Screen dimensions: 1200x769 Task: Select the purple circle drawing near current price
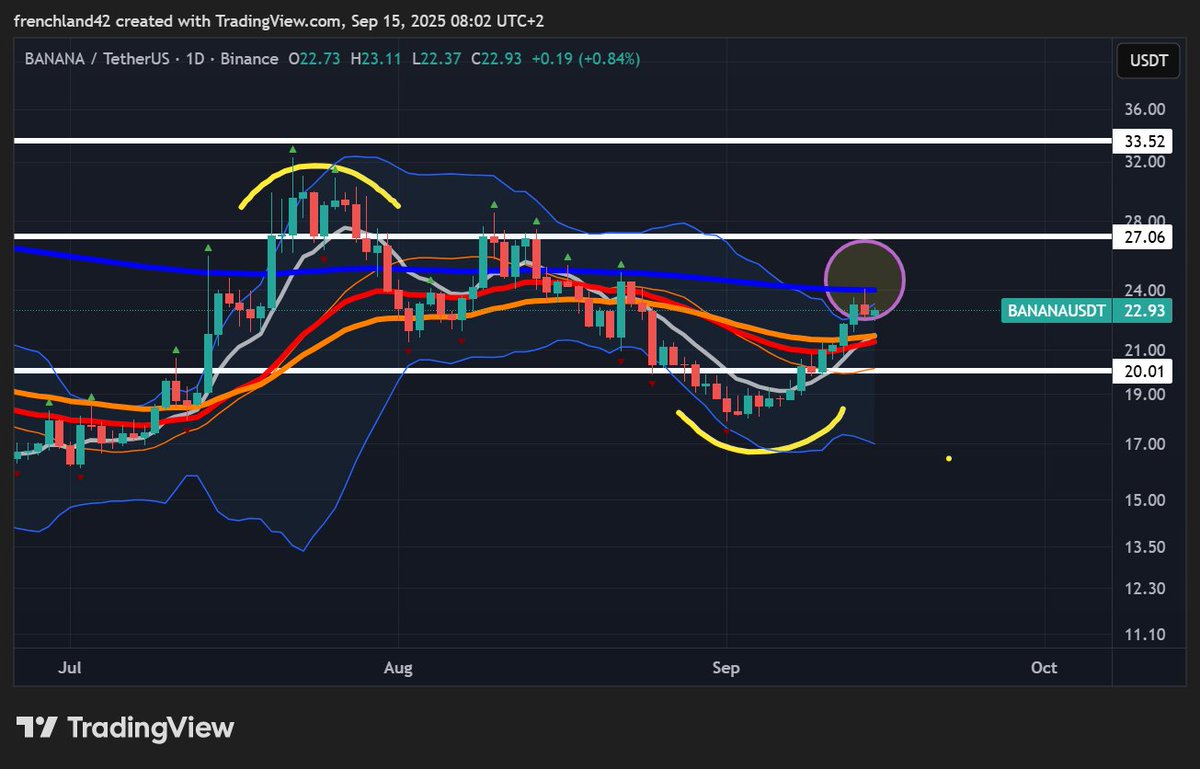[866, 280]
